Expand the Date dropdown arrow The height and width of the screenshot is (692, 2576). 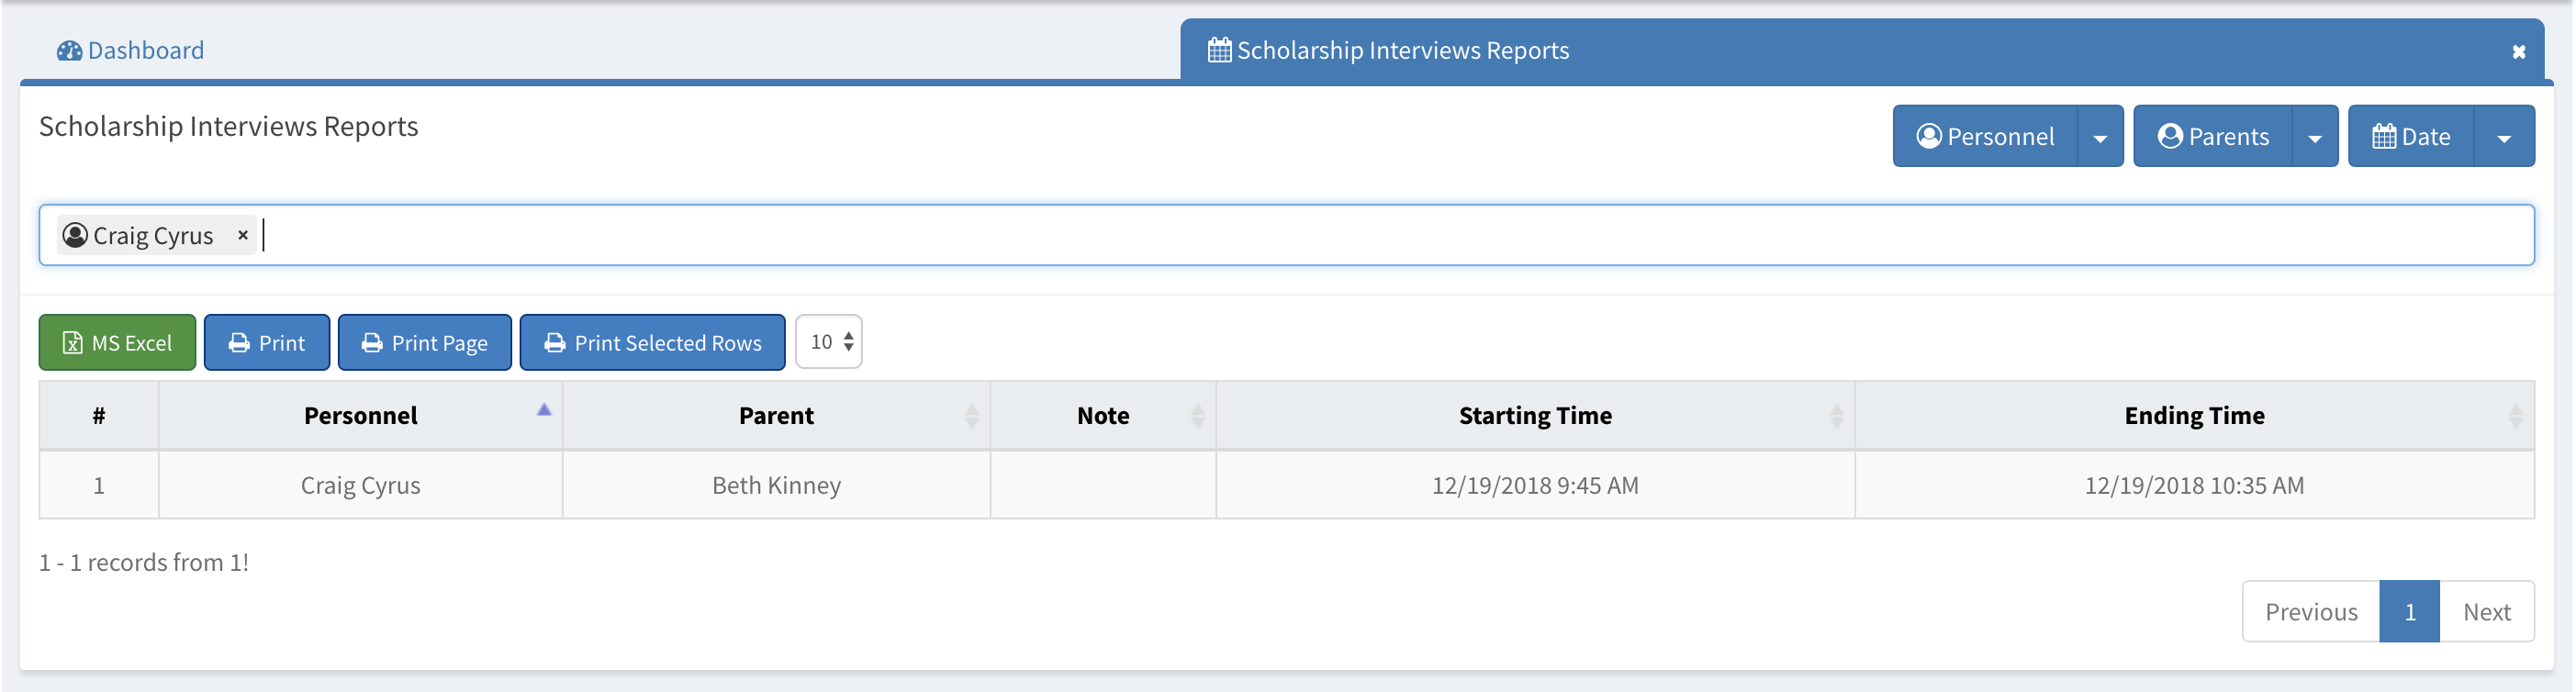pos(2504,137)
